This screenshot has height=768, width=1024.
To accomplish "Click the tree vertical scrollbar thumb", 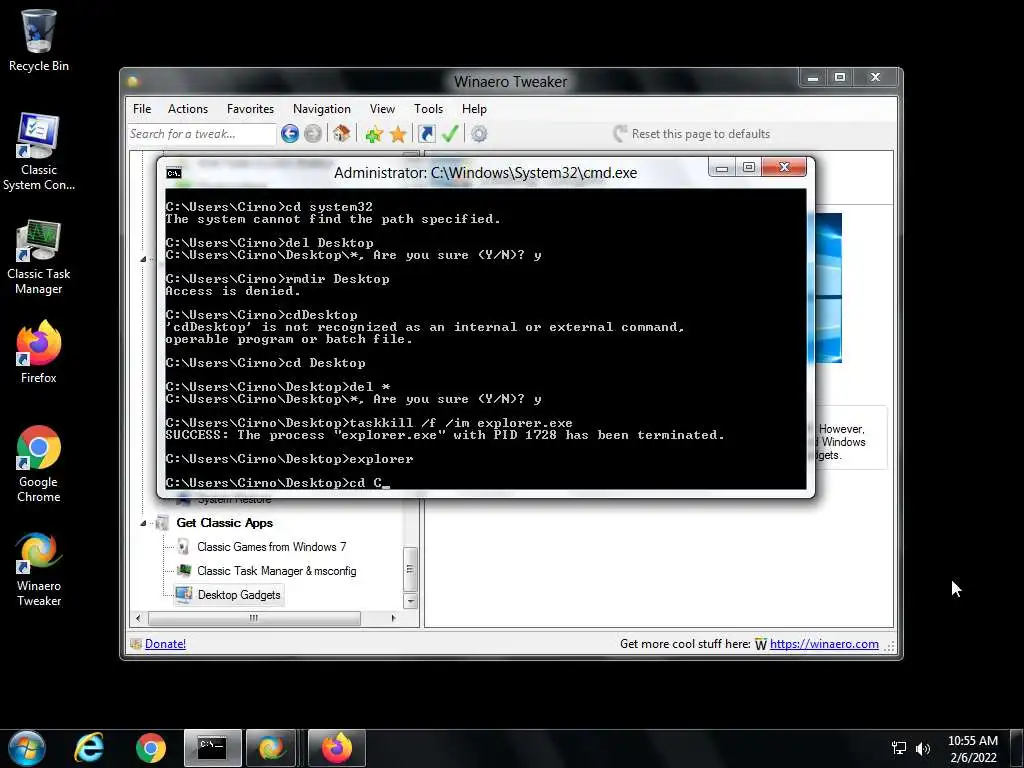I will tap(411, 569).
